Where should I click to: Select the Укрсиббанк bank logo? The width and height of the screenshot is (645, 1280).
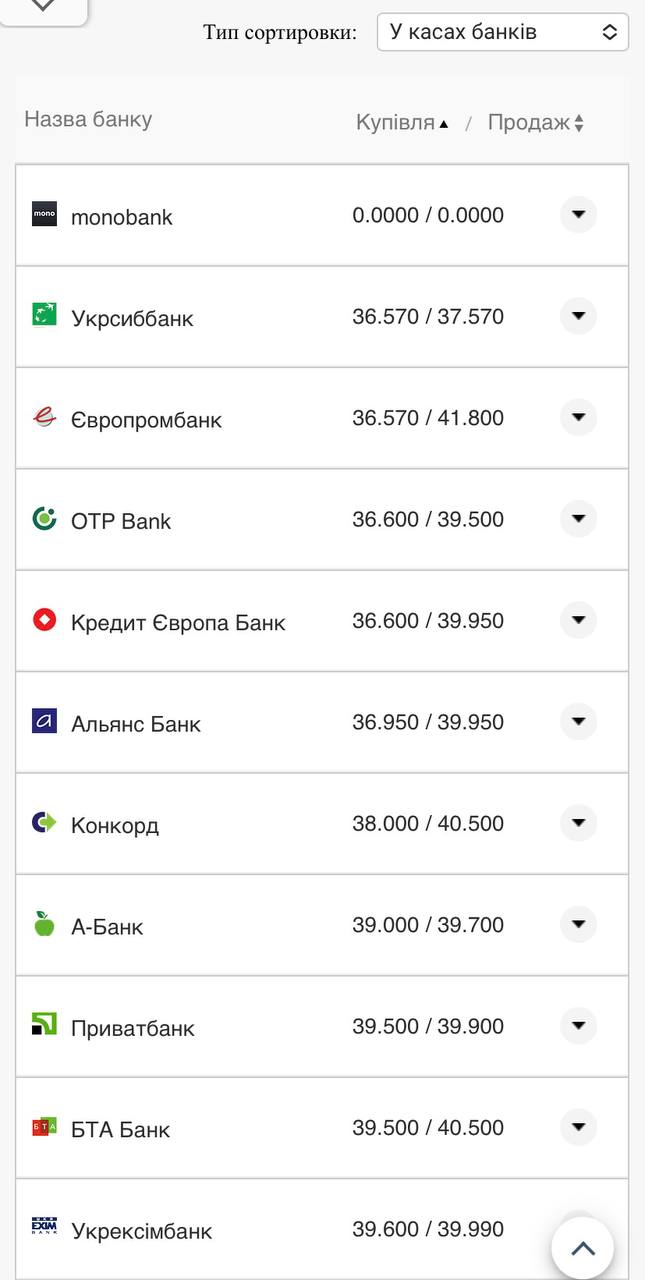click(44, 316)
